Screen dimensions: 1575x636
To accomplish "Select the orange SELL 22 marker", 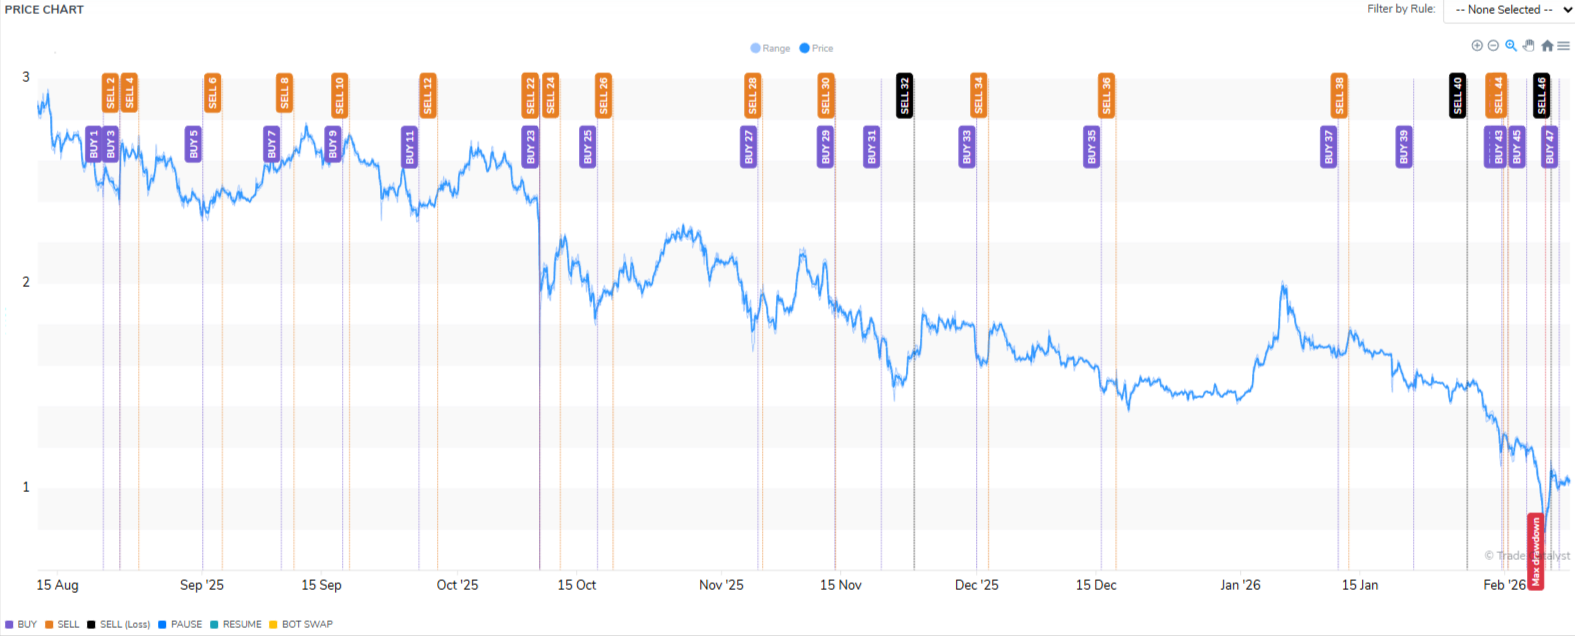I will [x=530, y=96].
